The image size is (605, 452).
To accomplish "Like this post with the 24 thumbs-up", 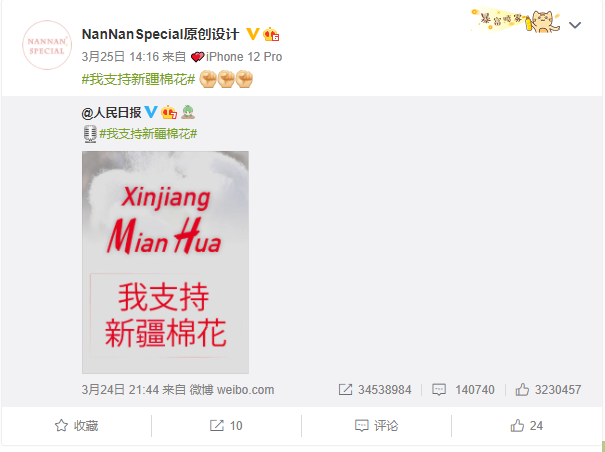I will (x=527, y=426).
